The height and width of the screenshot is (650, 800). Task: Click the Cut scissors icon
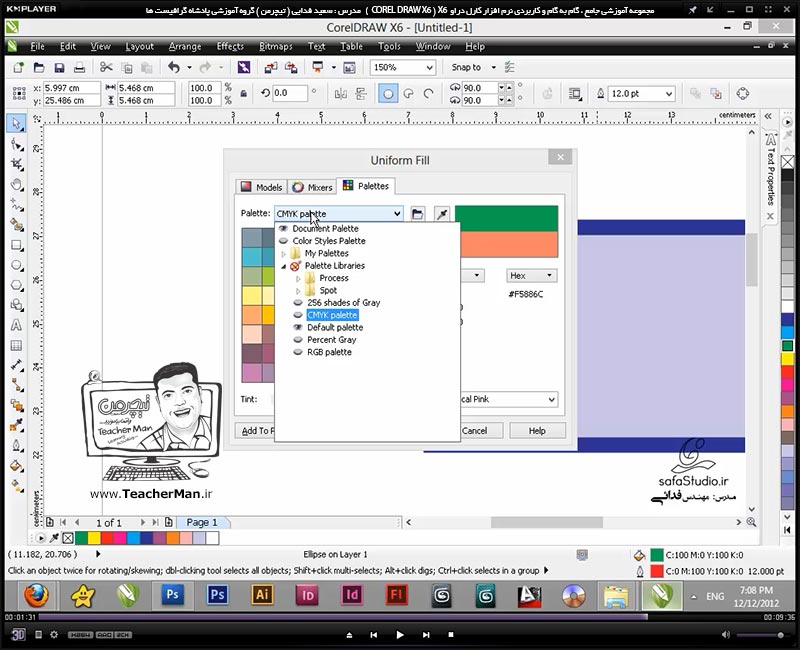(x=106, y=67)
